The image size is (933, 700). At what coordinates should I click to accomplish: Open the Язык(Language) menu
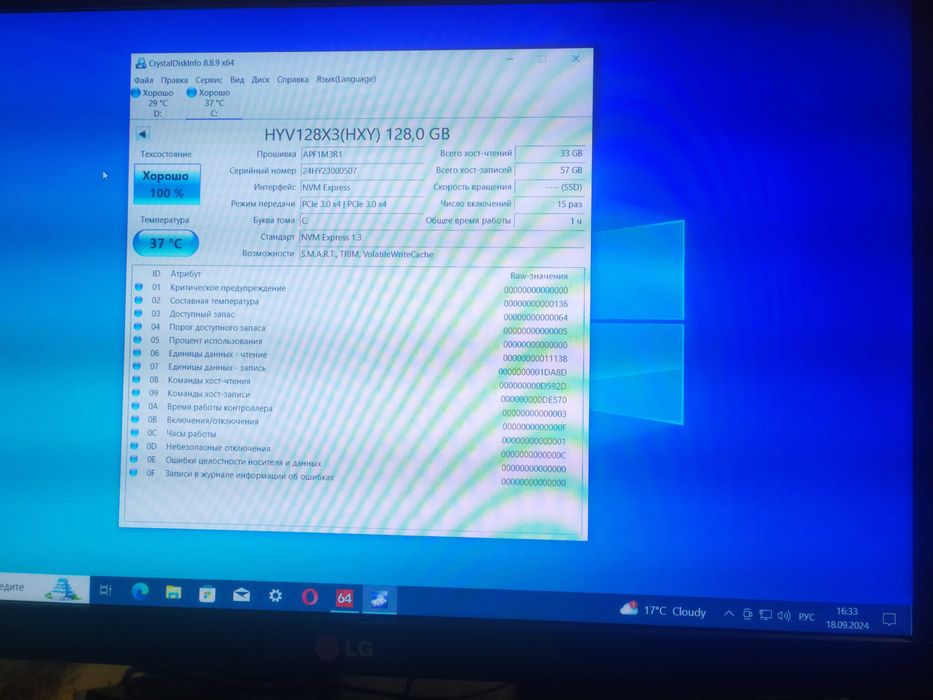click(x=346, y=79)
